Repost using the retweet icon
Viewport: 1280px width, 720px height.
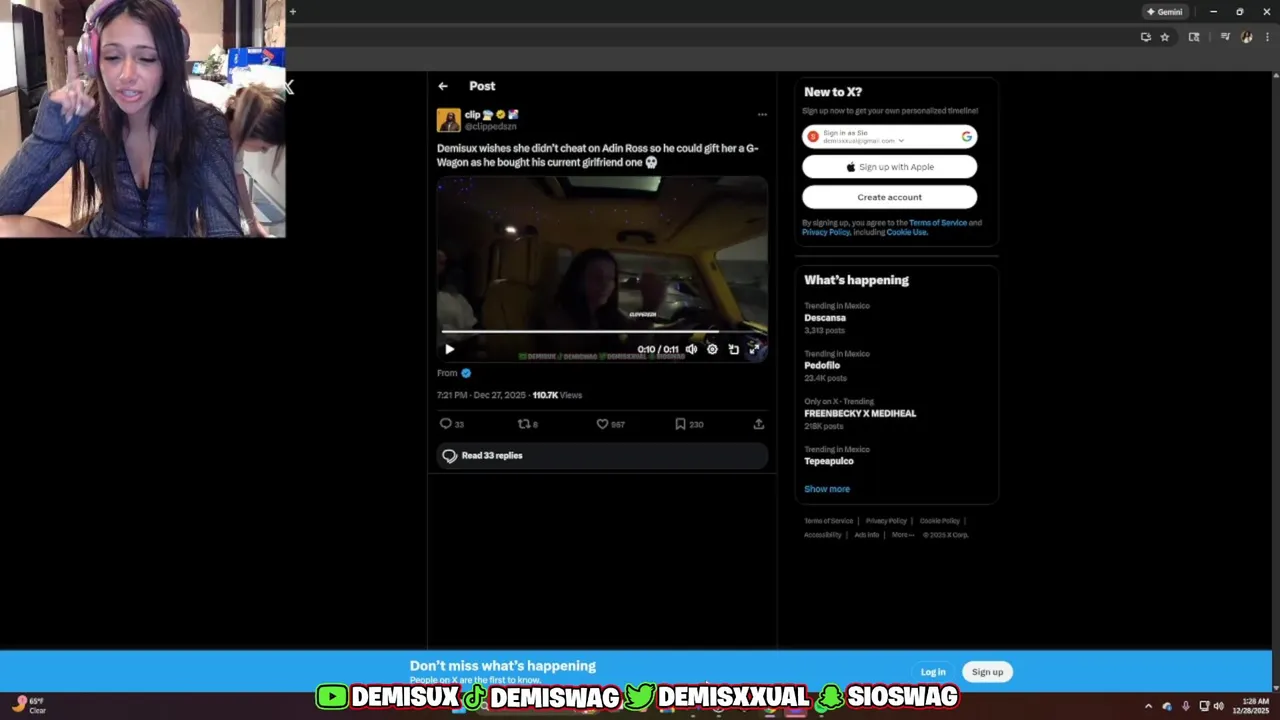point(523,424)
